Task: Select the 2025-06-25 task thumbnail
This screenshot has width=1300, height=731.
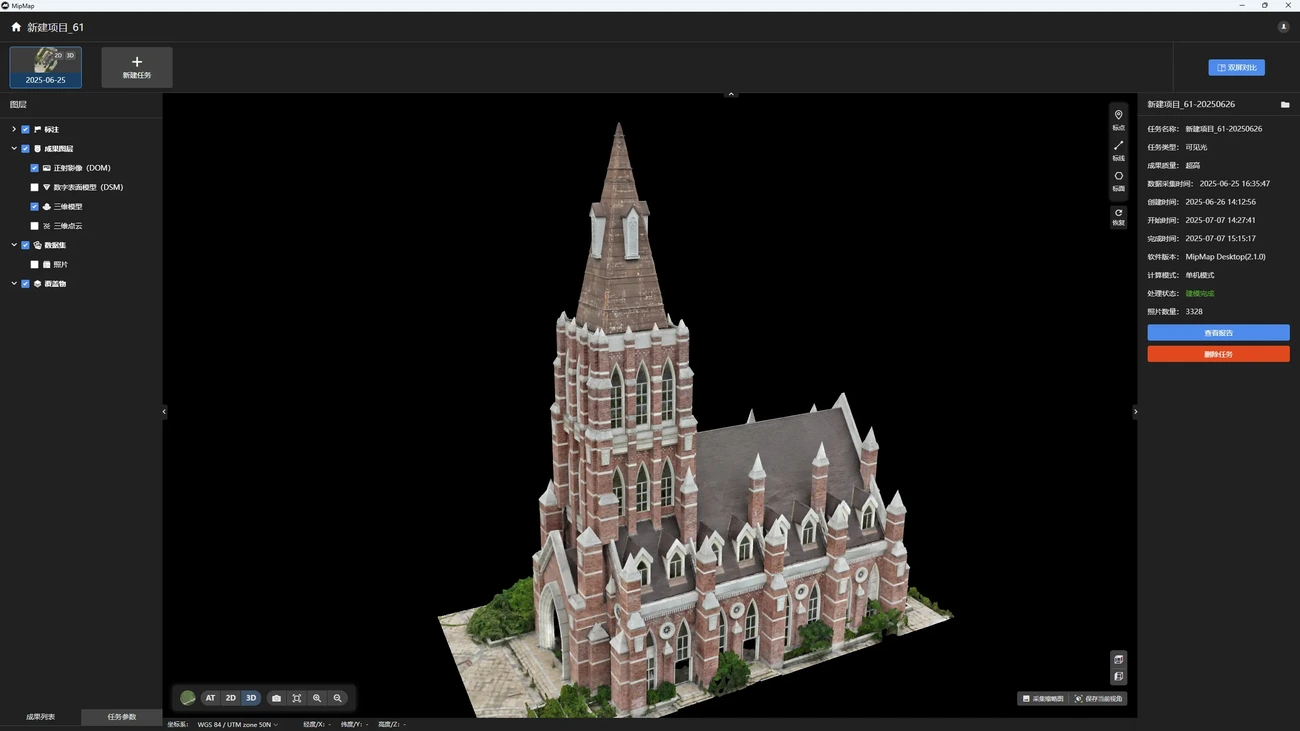Action: click(46, 67)
